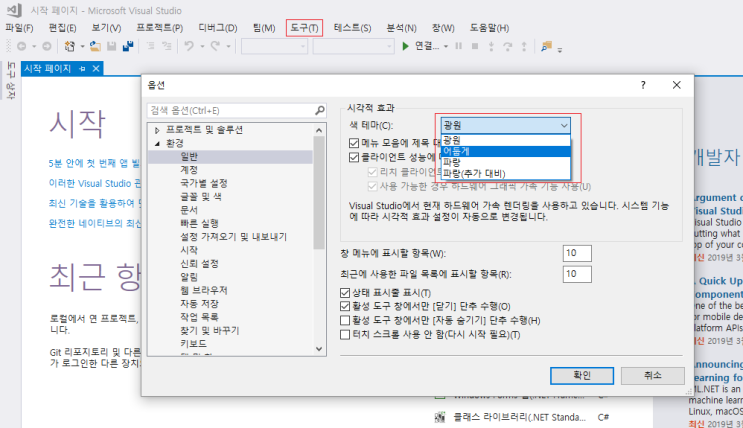Click the Visual Studio logo icon in title bar

14,10
